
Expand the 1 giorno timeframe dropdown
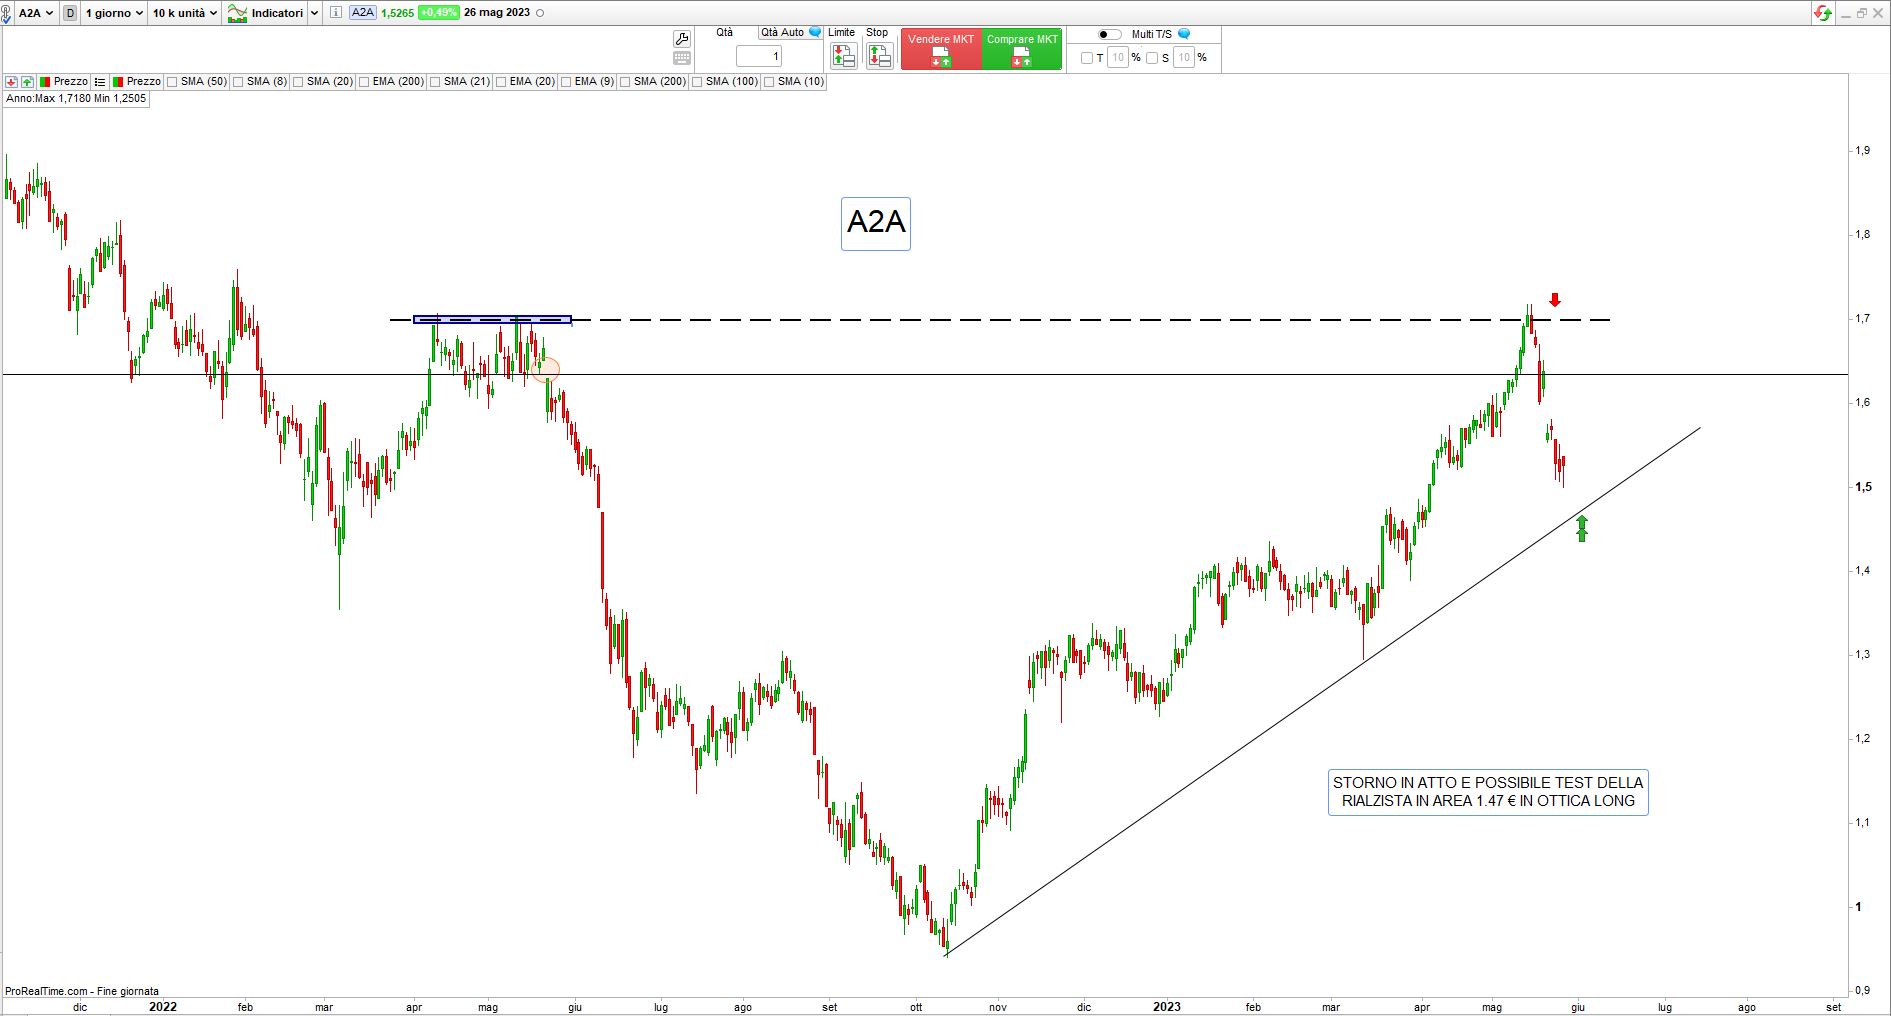click(114, 13)
